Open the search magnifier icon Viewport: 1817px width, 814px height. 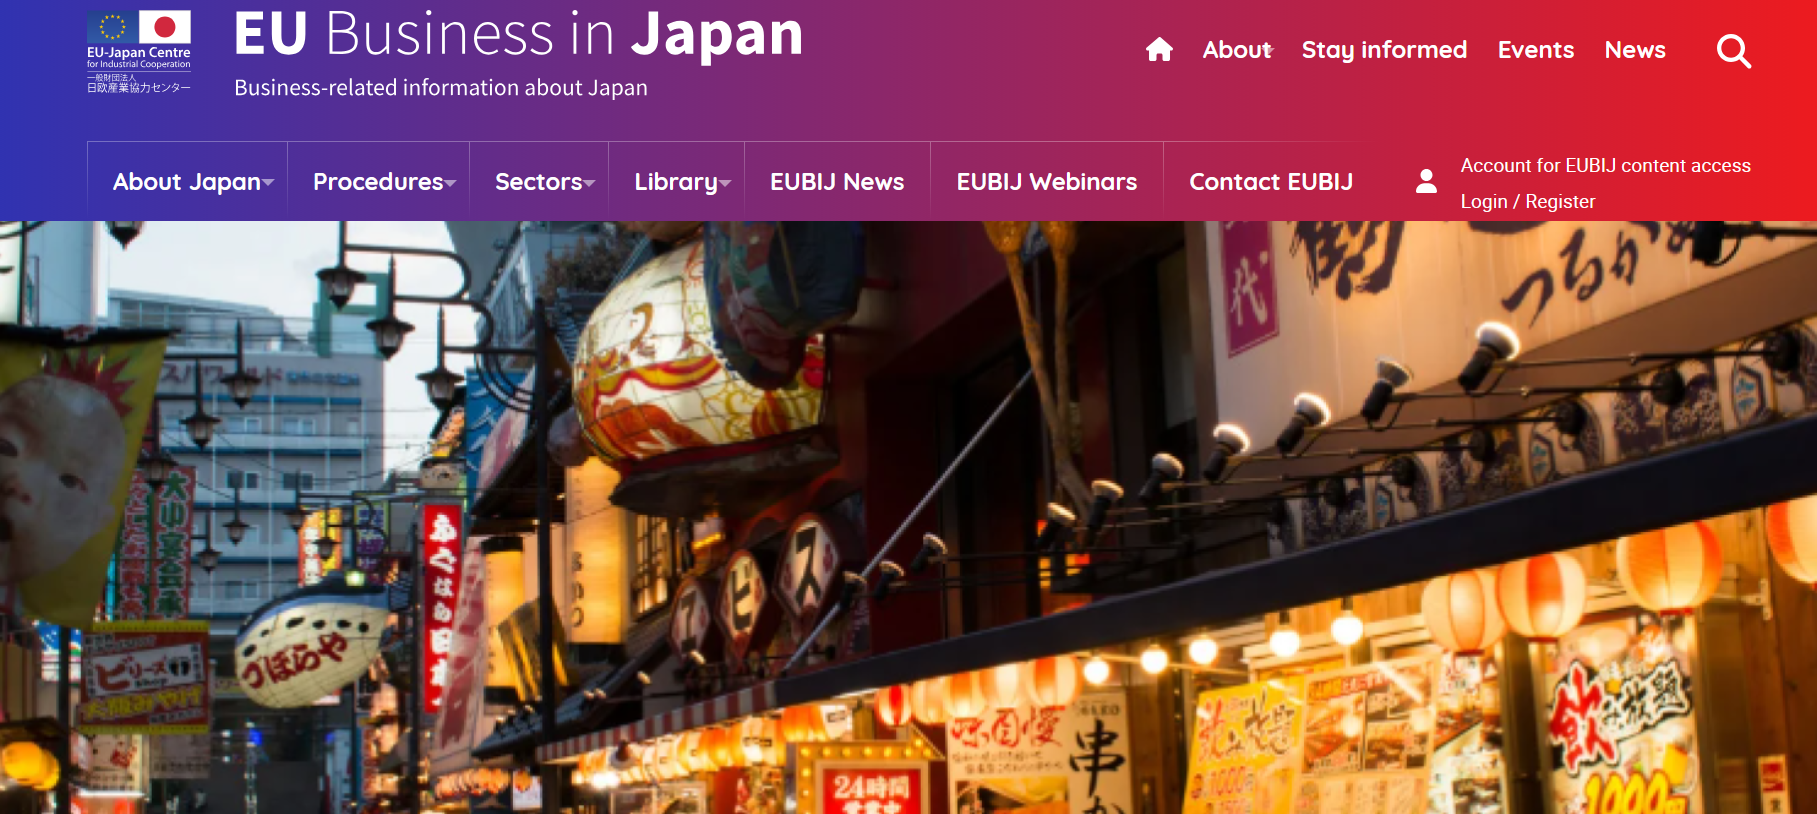[x=1734, y=51]
